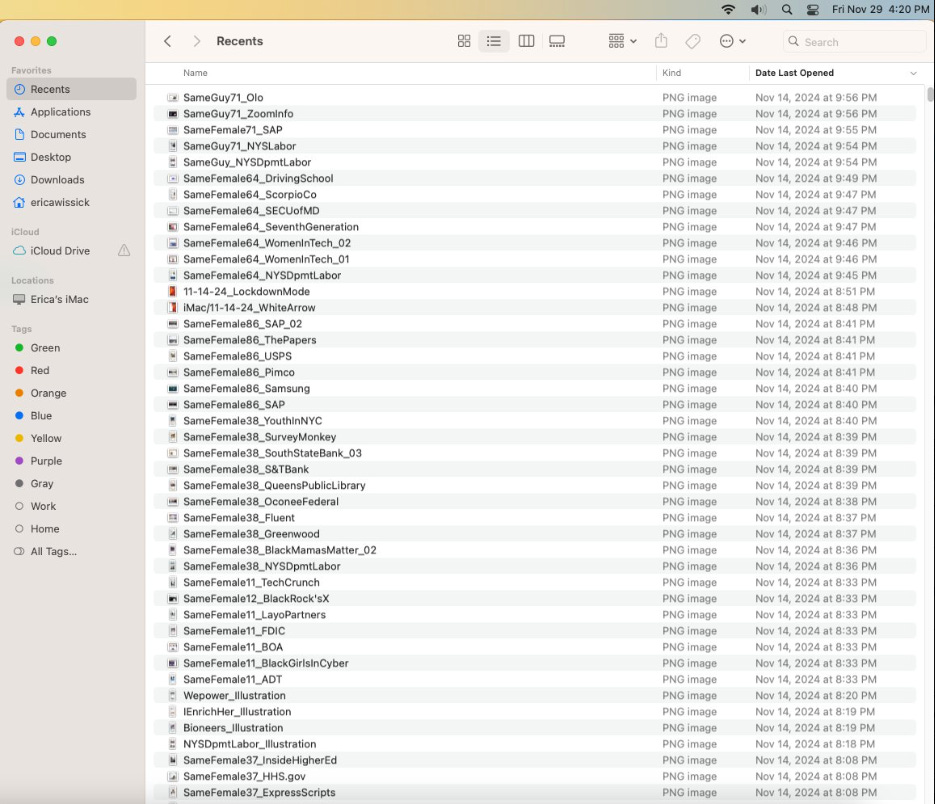Select the Purple tag
935x804 pixels.
(72, 461)
